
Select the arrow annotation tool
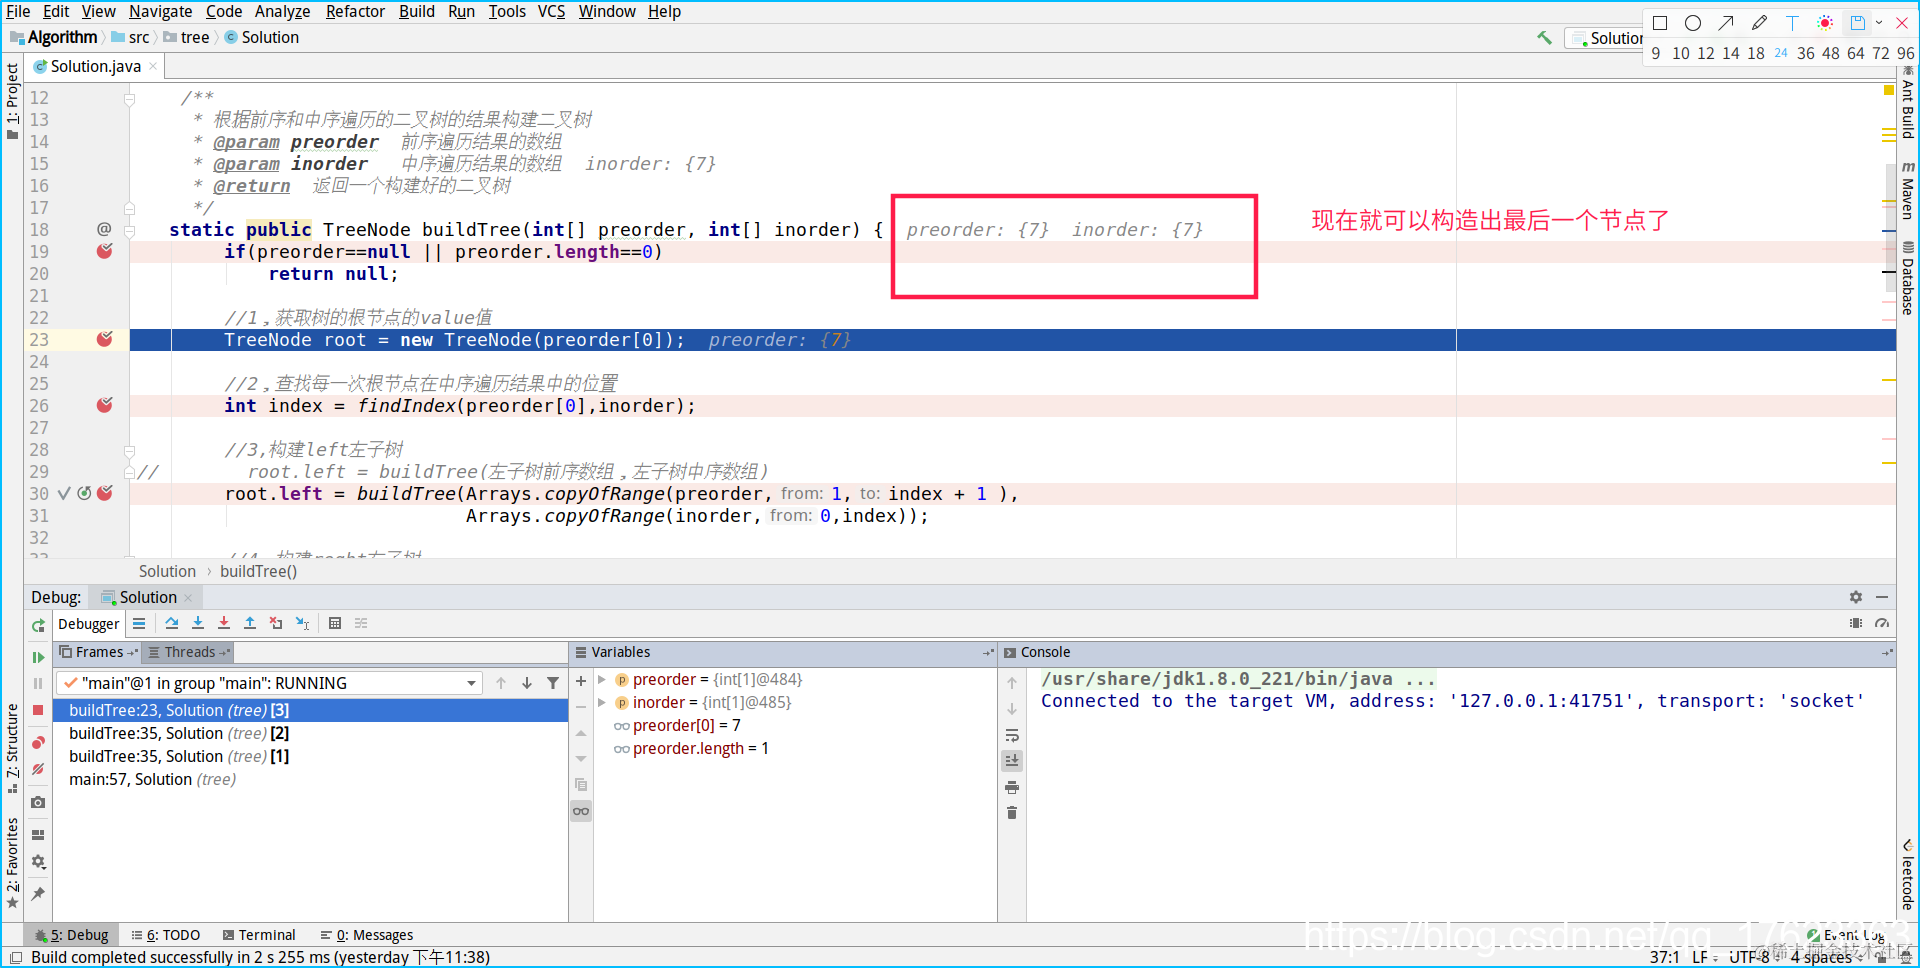[x=1726, y=23]
